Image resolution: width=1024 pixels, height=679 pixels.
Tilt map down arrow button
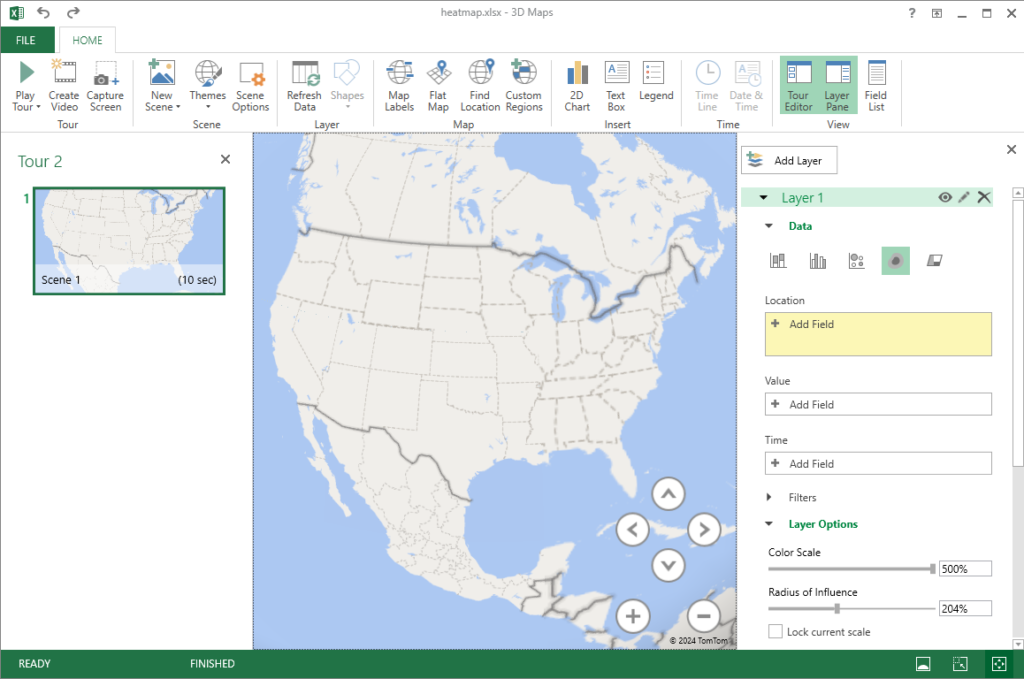coord(668,565)
